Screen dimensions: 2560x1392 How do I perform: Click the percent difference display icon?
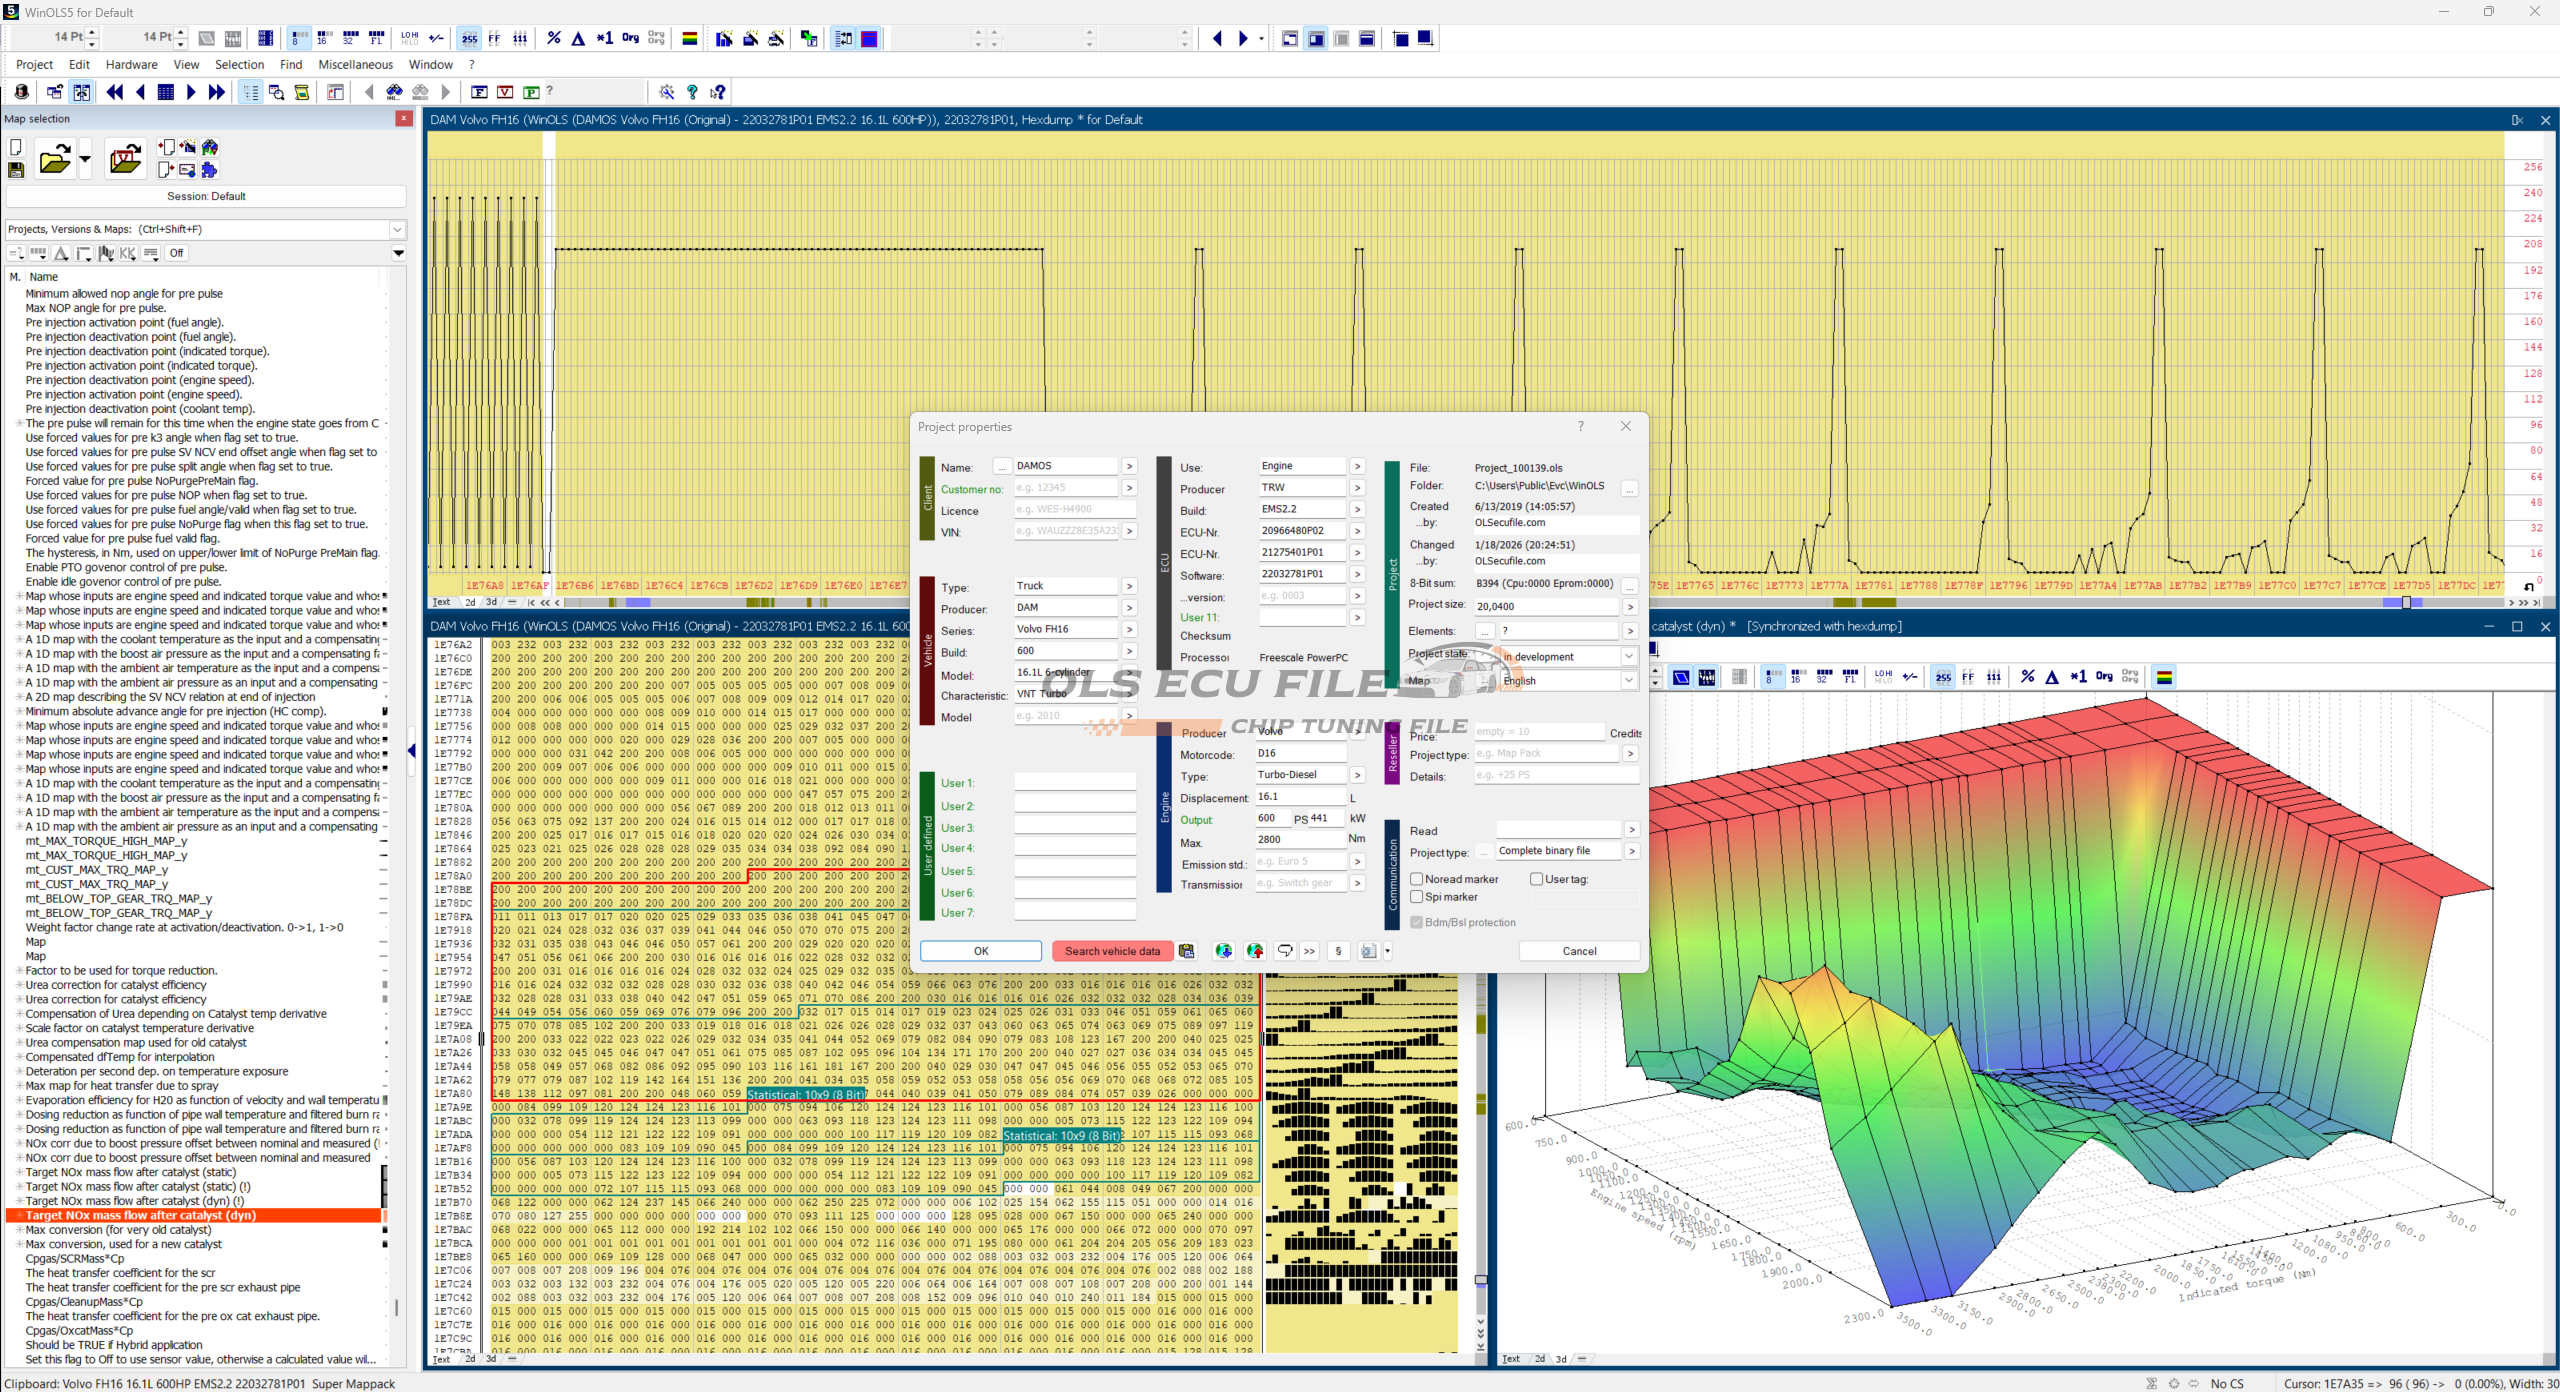tap(554, 38)
